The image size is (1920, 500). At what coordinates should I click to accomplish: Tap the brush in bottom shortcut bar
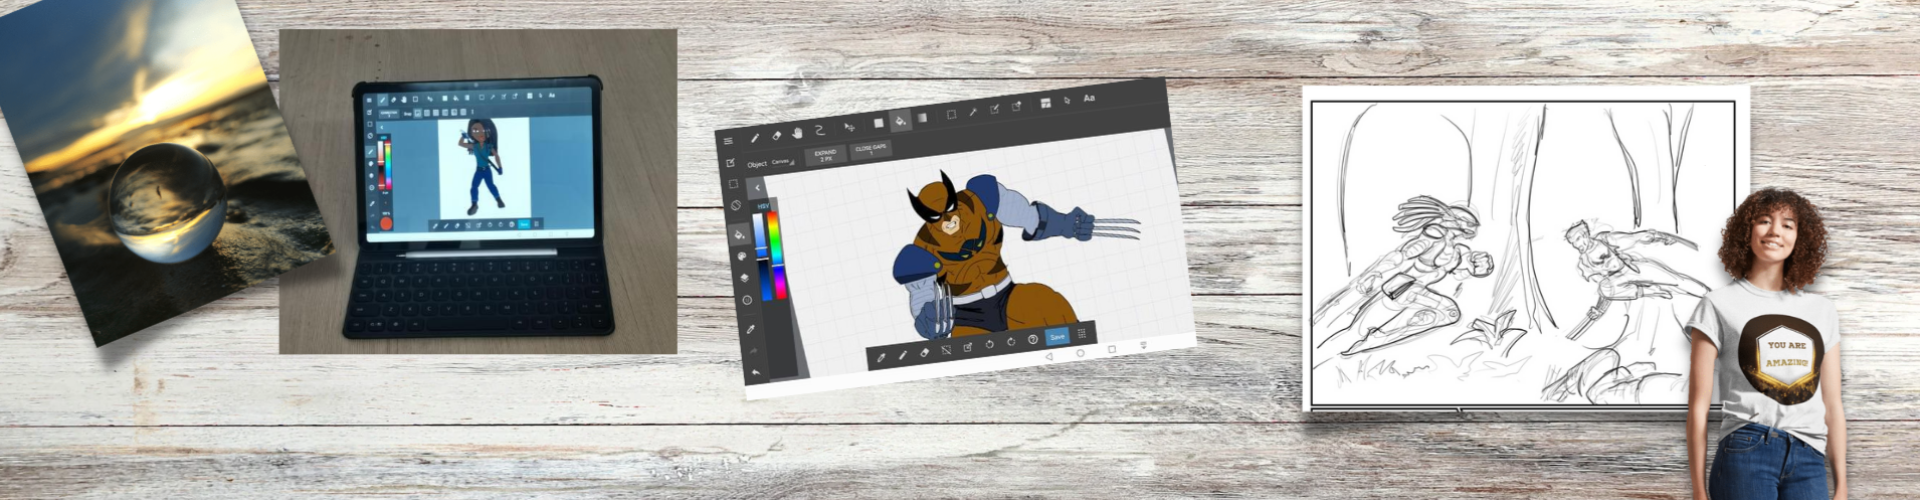click(903, 355)
